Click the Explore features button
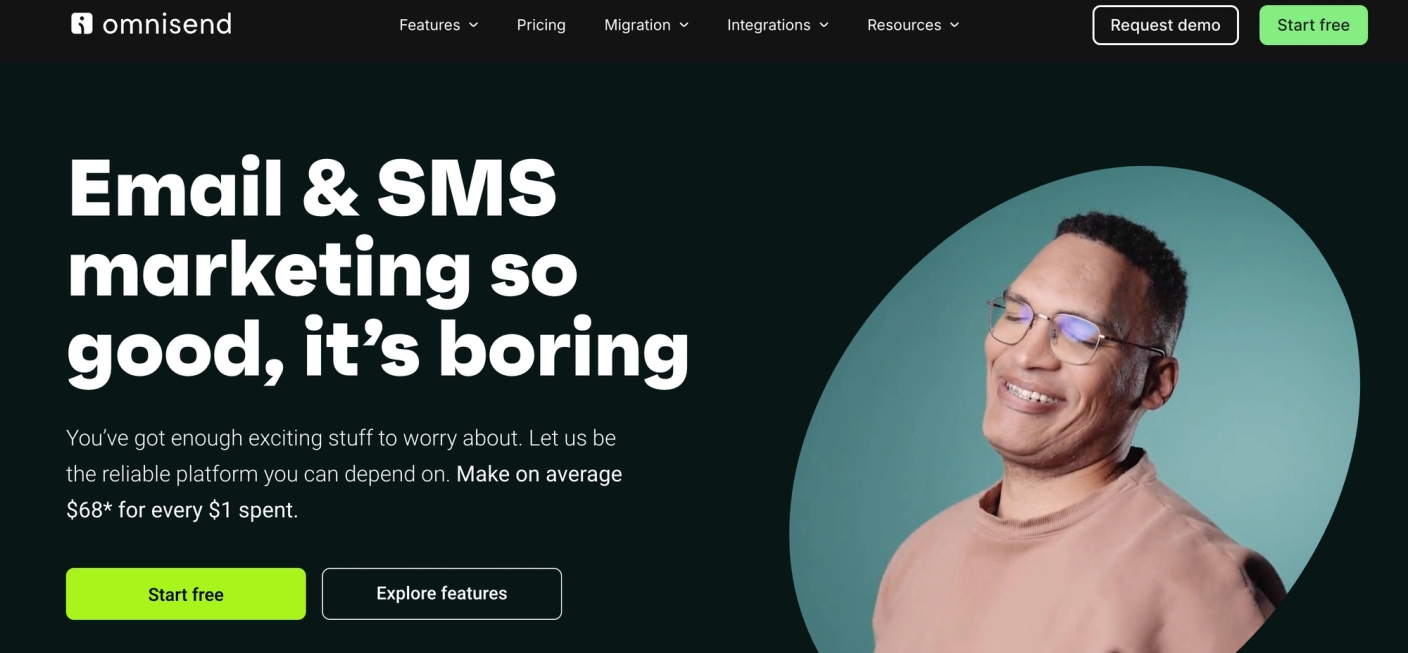The image size is (1408, 653). tap(442, 594)
